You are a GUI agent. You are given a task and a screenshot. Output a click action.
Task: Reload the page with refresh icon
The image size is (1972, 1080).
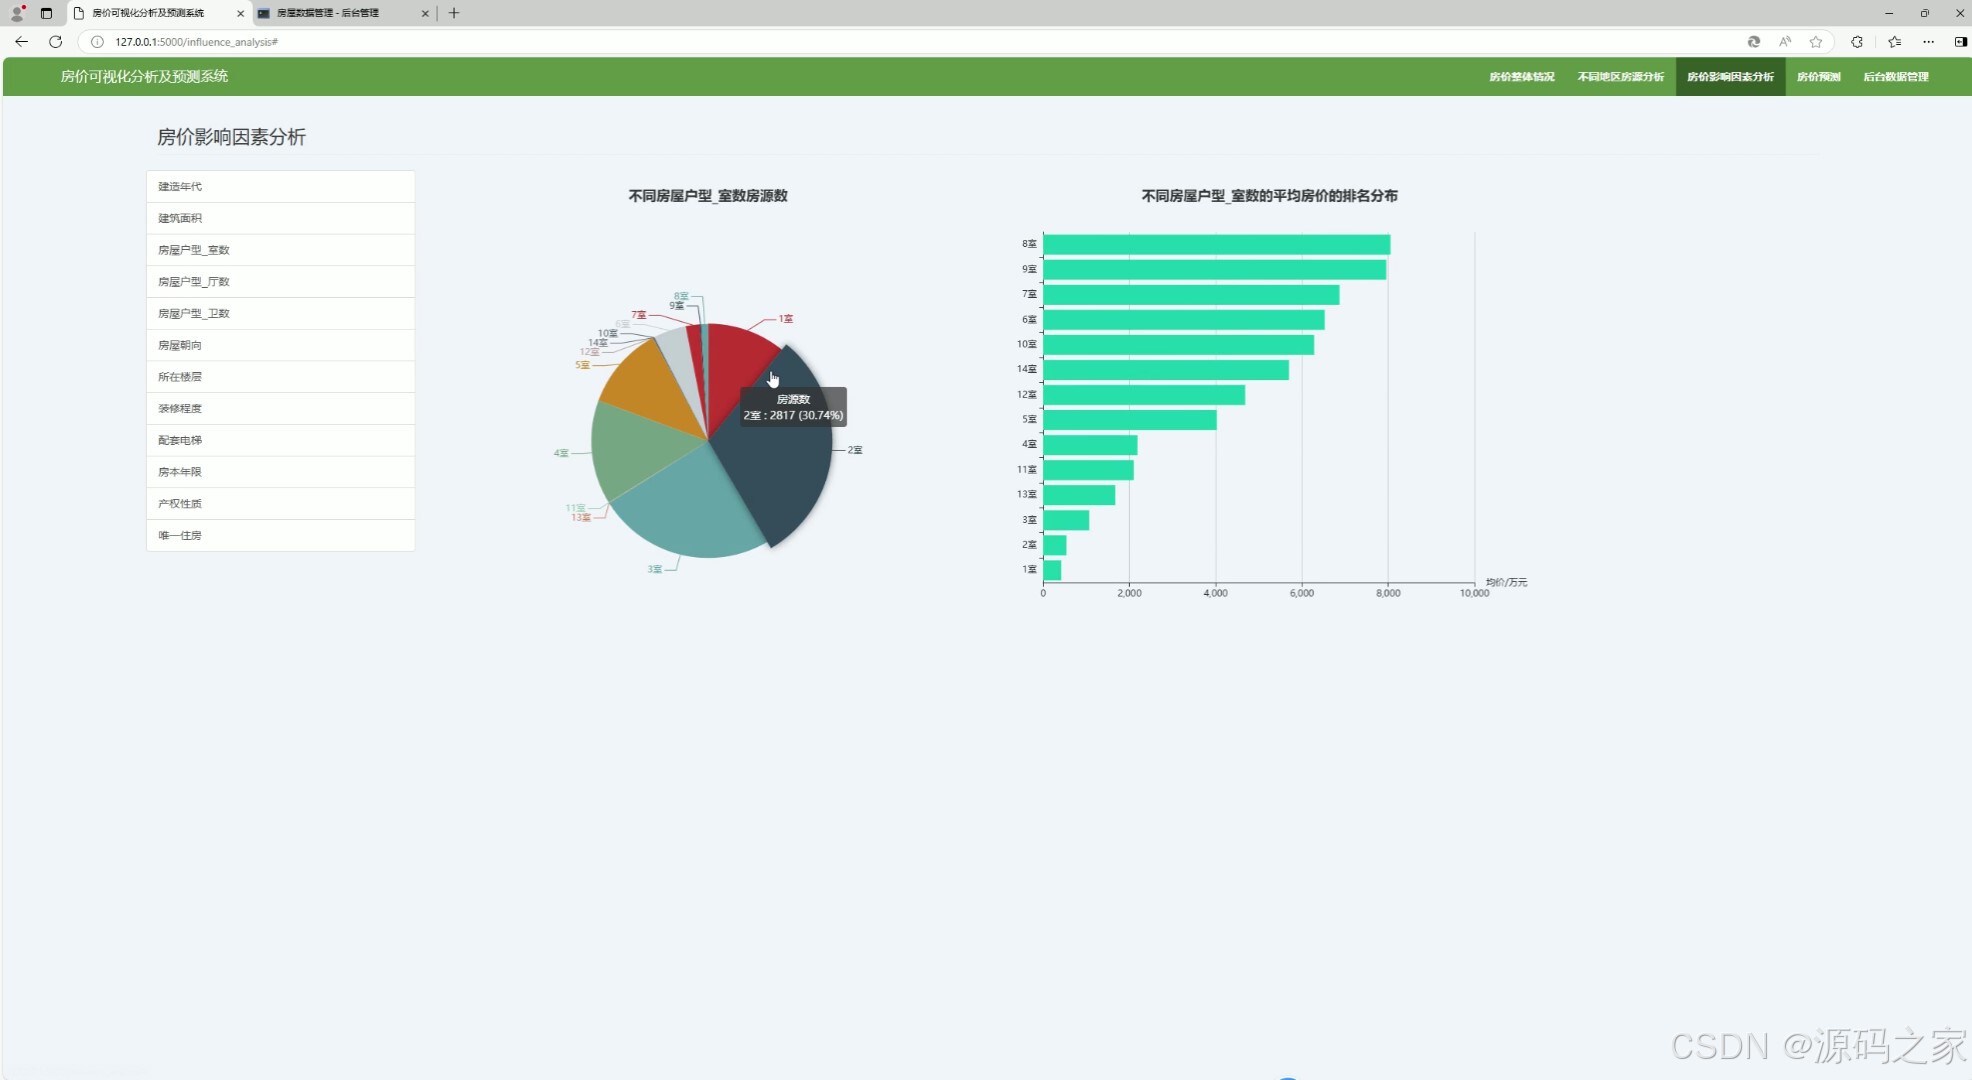(x=56, y=42)
